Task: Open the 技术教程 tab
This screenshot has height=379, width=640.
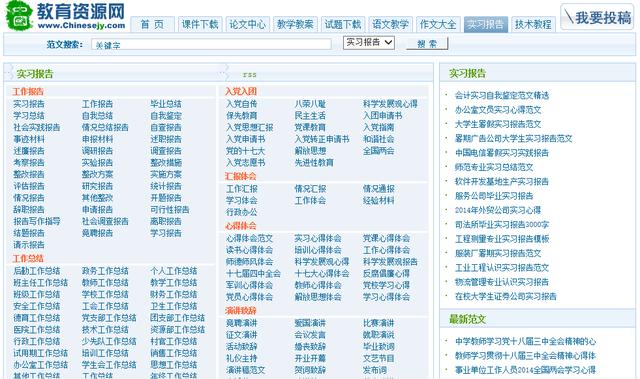Action: click(x=533, y=24)
